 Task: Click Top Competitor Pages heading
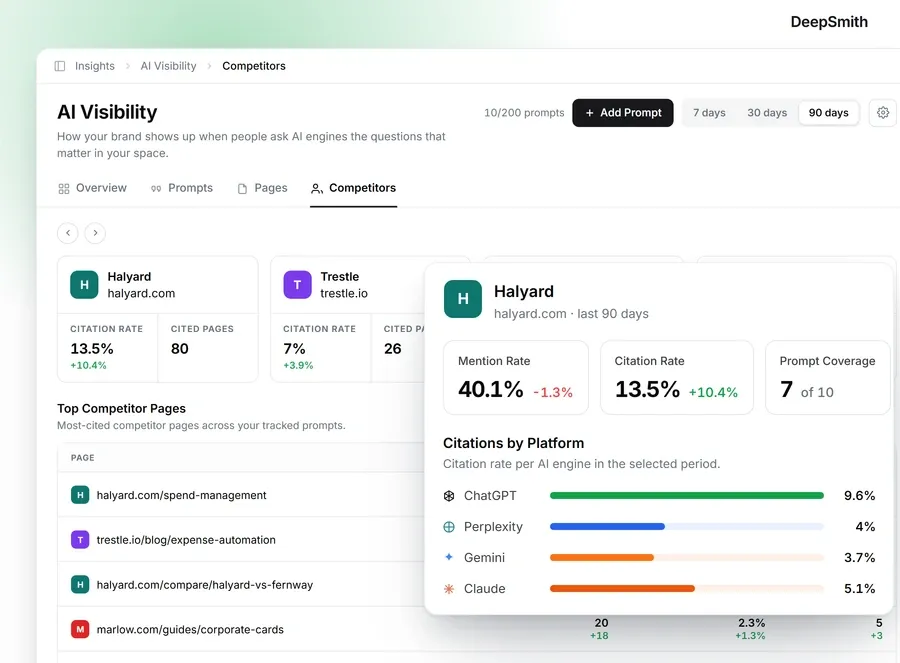tap(121, 408)
